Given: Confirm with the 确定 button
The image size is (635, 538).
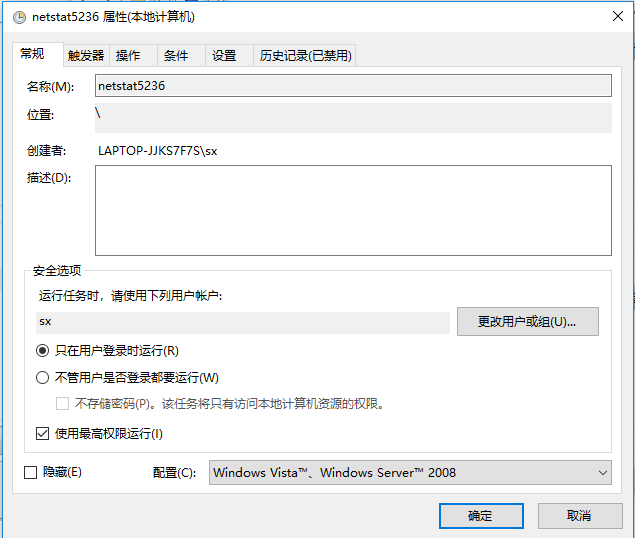Looking at the screenshot, I should (x=481, y=516).
